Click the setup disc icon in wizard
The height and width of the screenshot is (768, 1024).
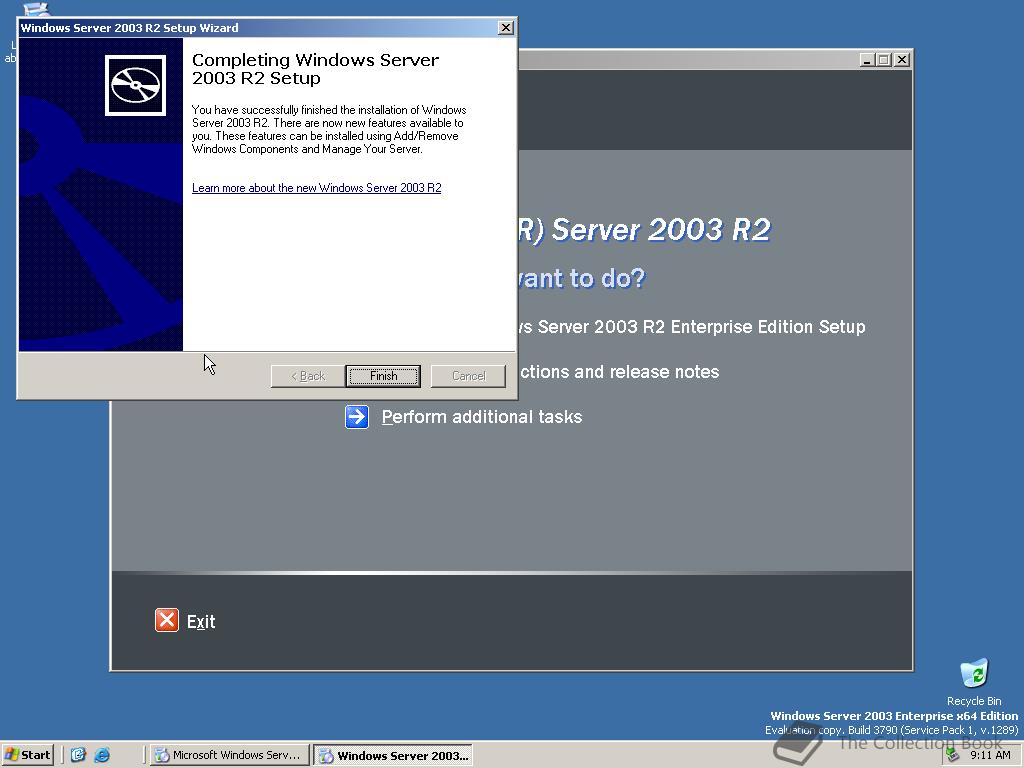pyautogui.click(x=135, y=85)
